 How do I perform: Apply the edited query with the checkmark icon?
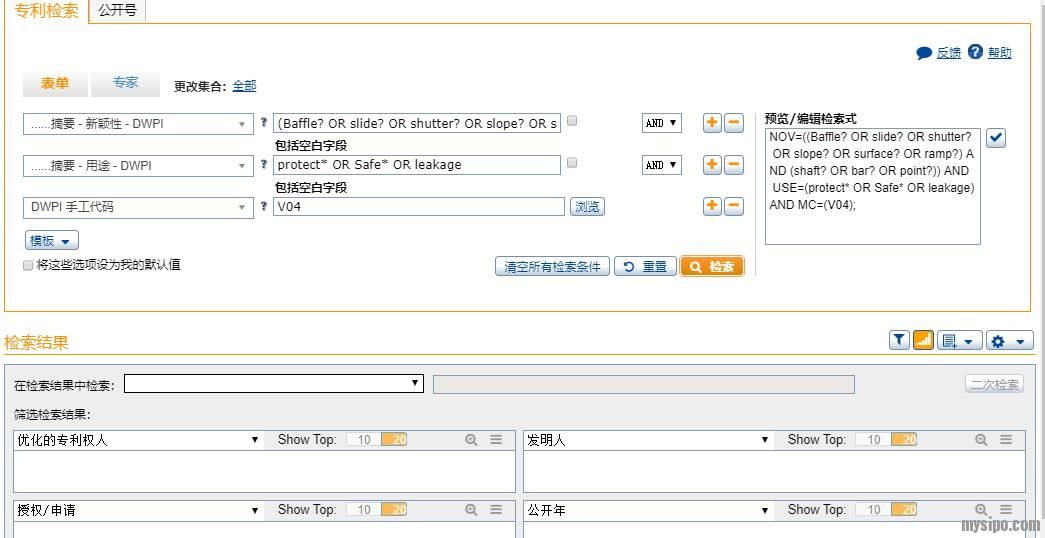tap(996, 138)
